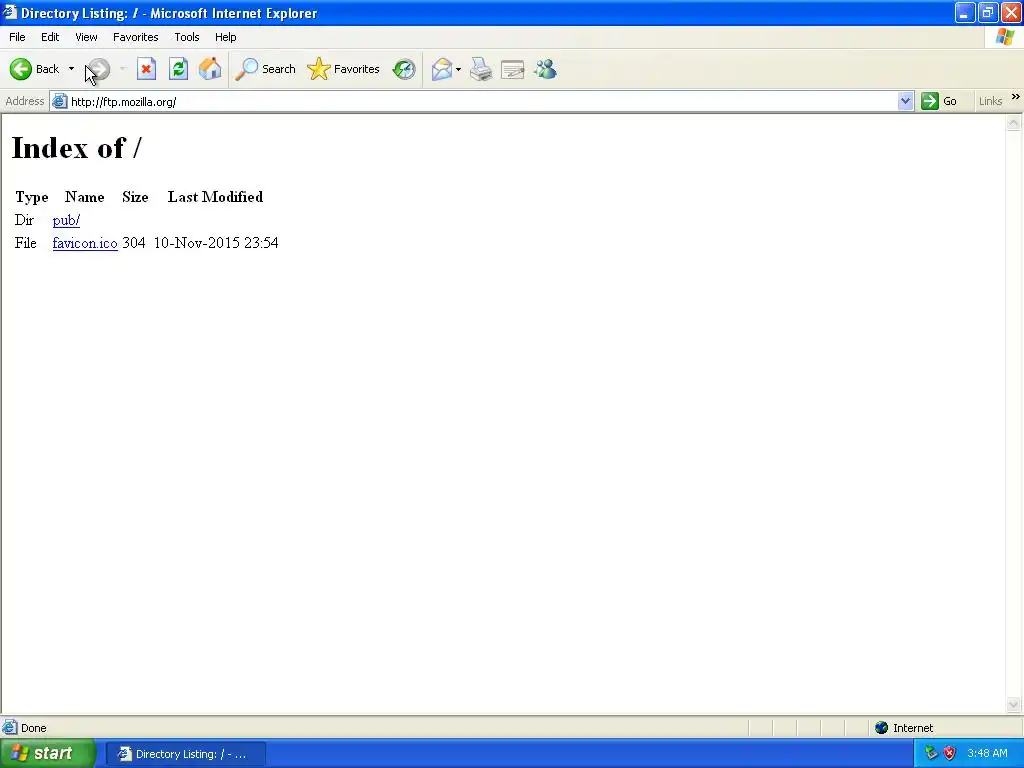Image resolution: width=1024 pixels, height=768 pixels.
Task: Expand the Links toolbar chevron
Action: [1016, 97]
